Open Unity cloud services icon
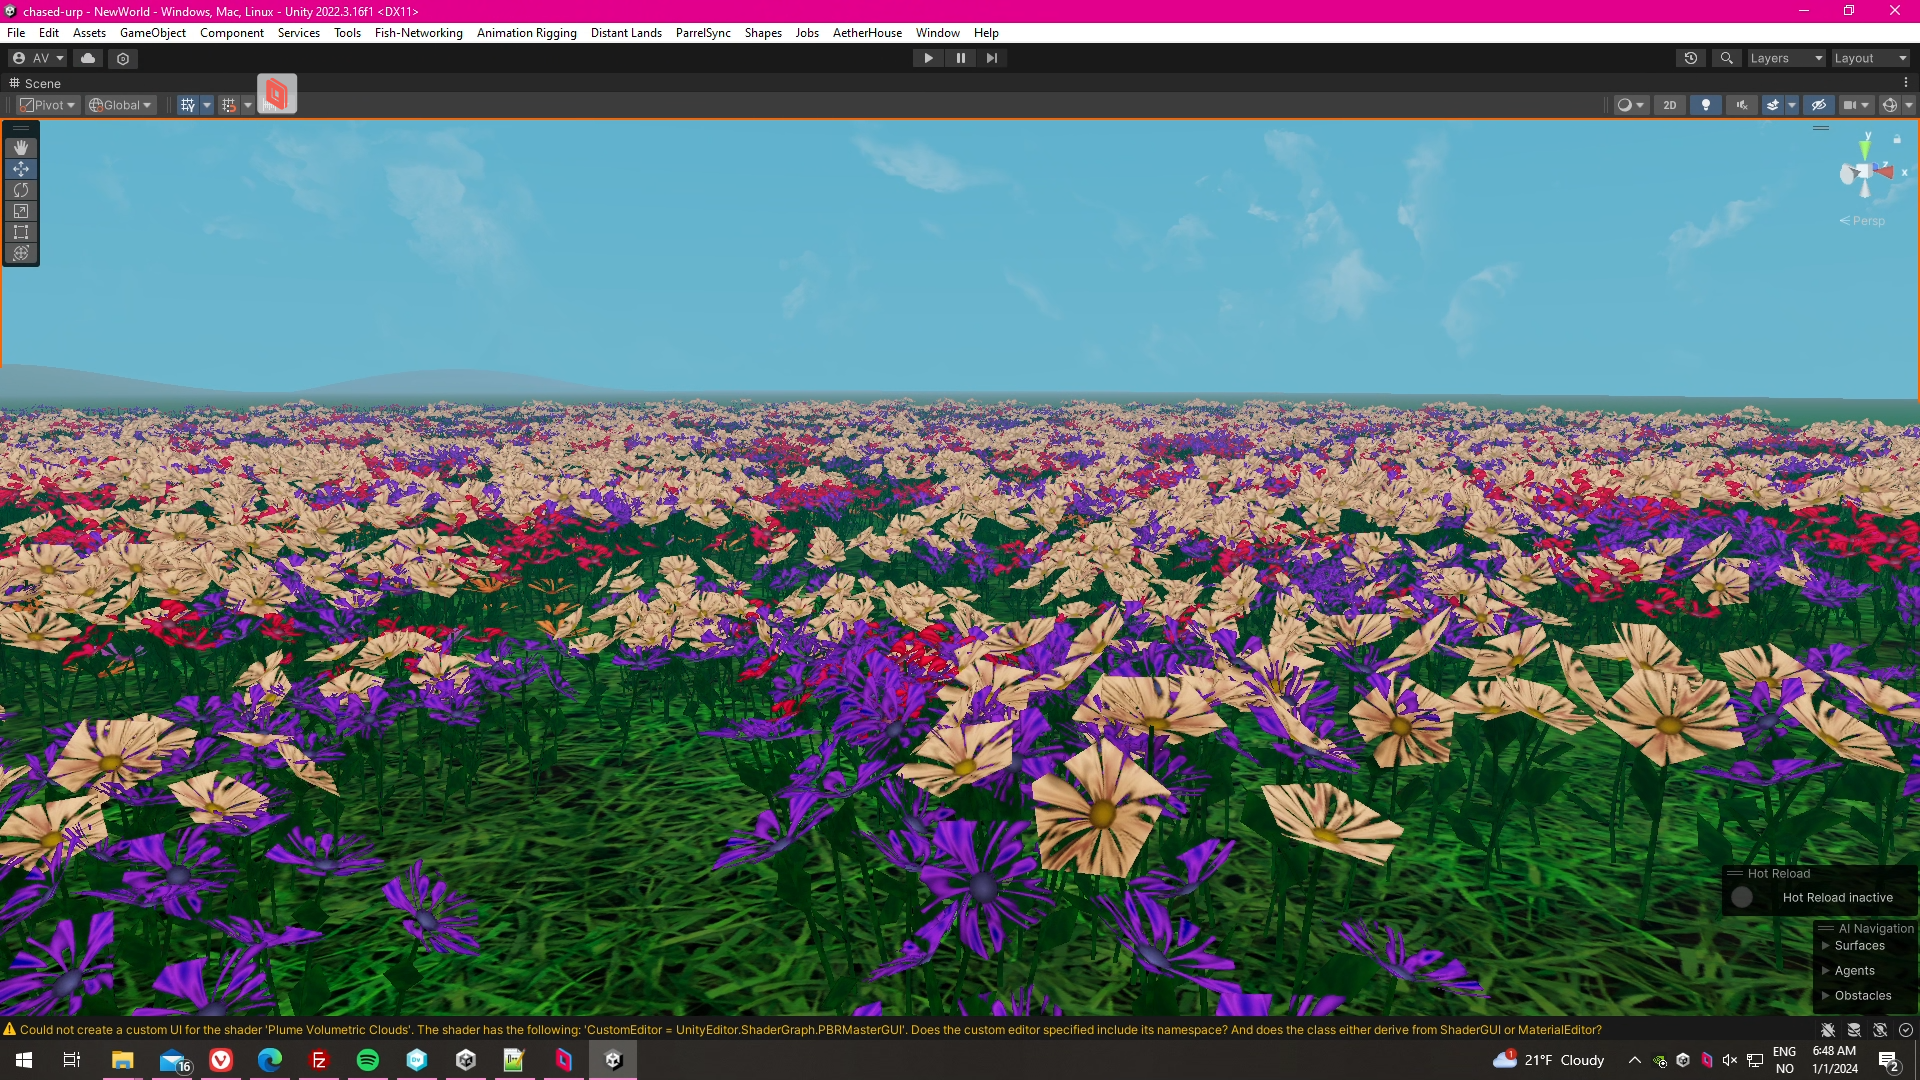This screenshot has height=1080, width=1920. point(88,58)
